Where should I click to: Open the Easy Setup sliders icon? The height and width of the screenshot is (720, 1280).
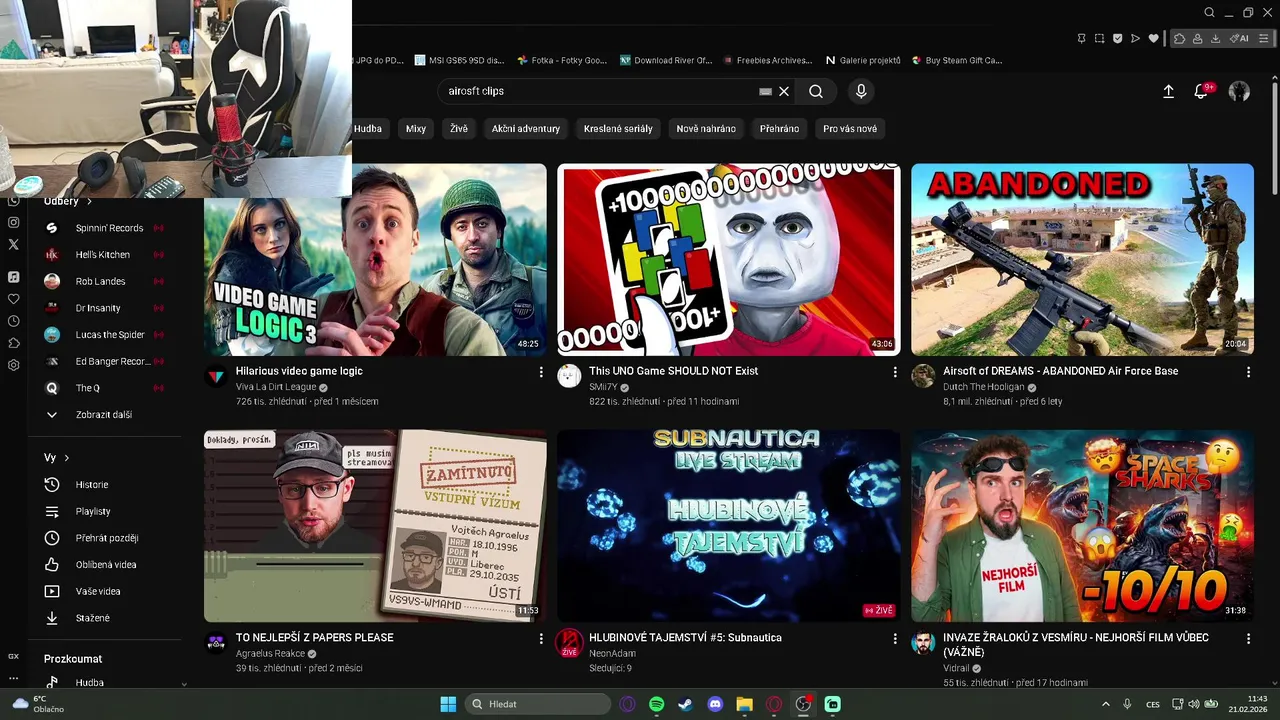[1265, 38]
